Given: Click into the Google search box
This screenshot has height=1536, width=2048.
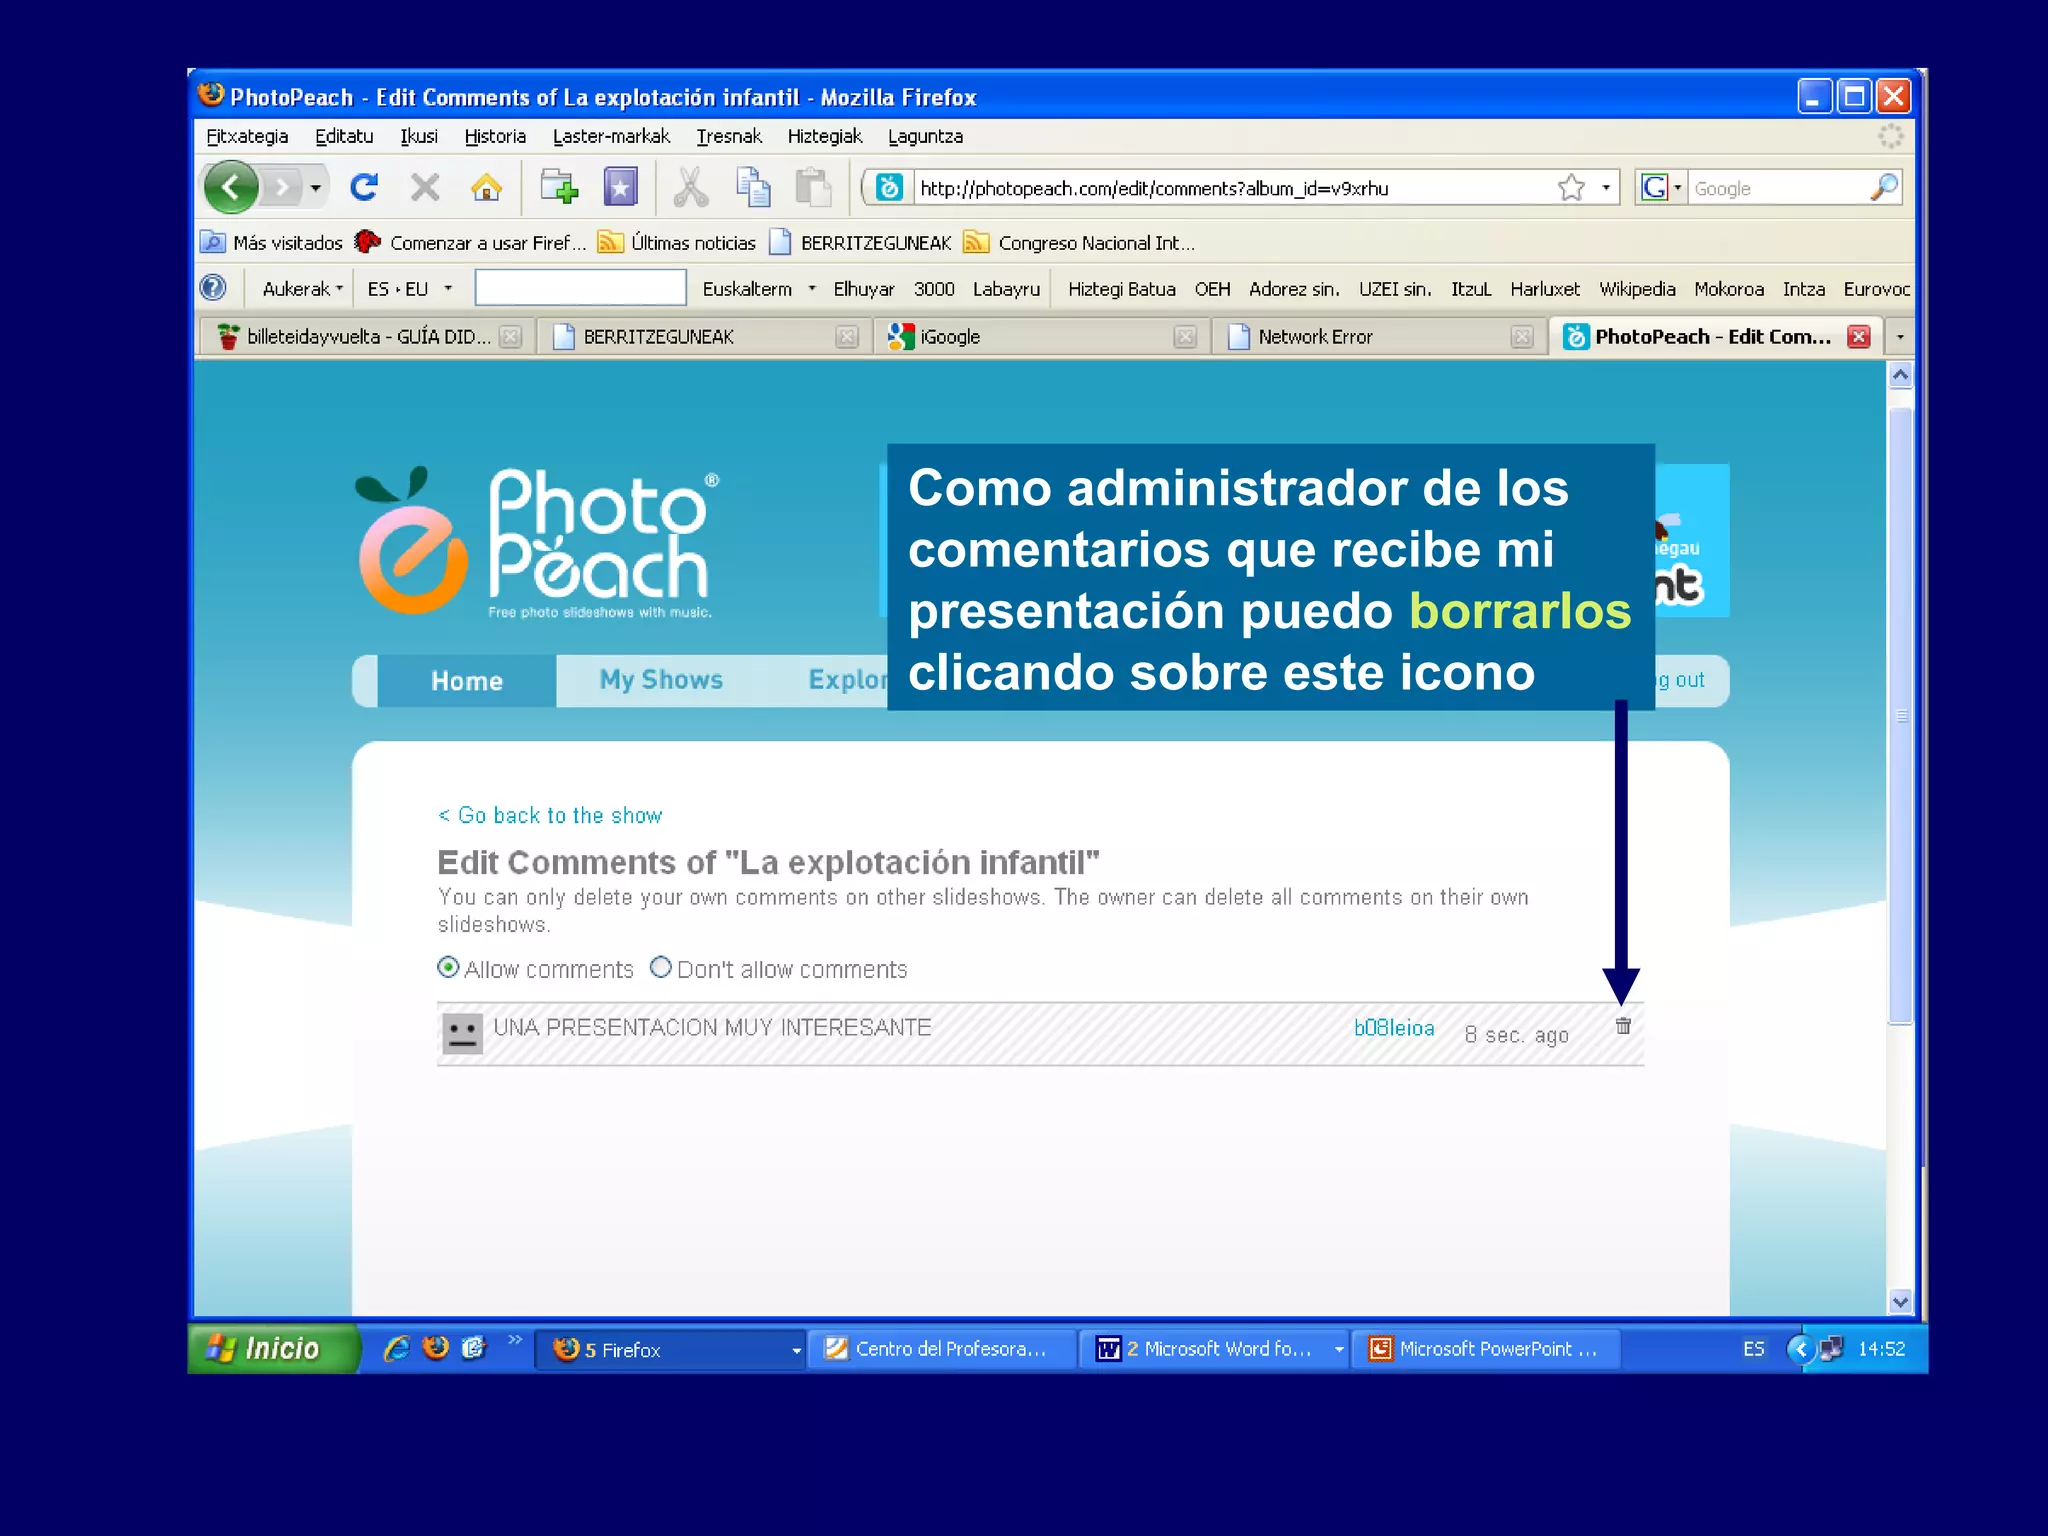Looking at the screenshot, I should 1777,187.
